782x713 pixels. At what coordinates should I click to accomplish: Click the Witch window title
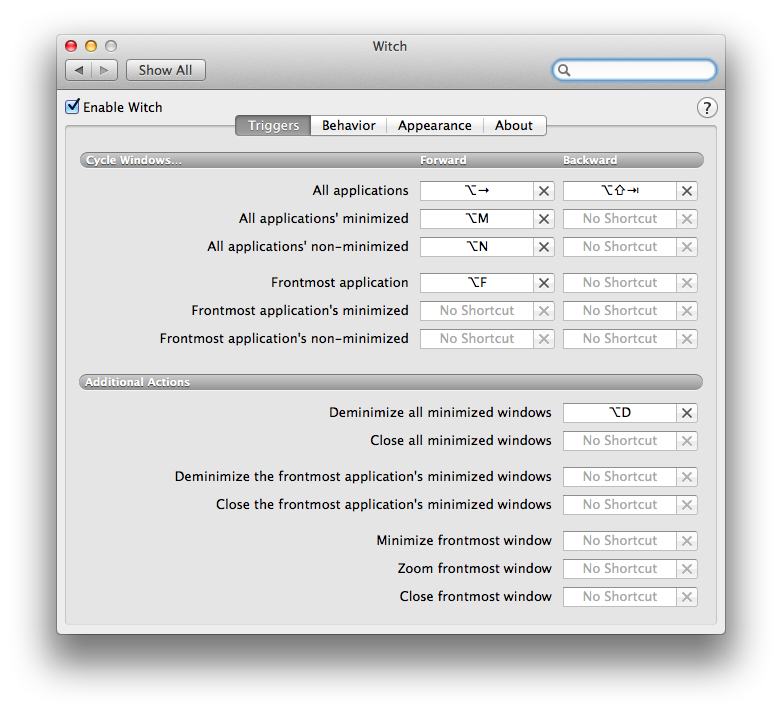390,46
